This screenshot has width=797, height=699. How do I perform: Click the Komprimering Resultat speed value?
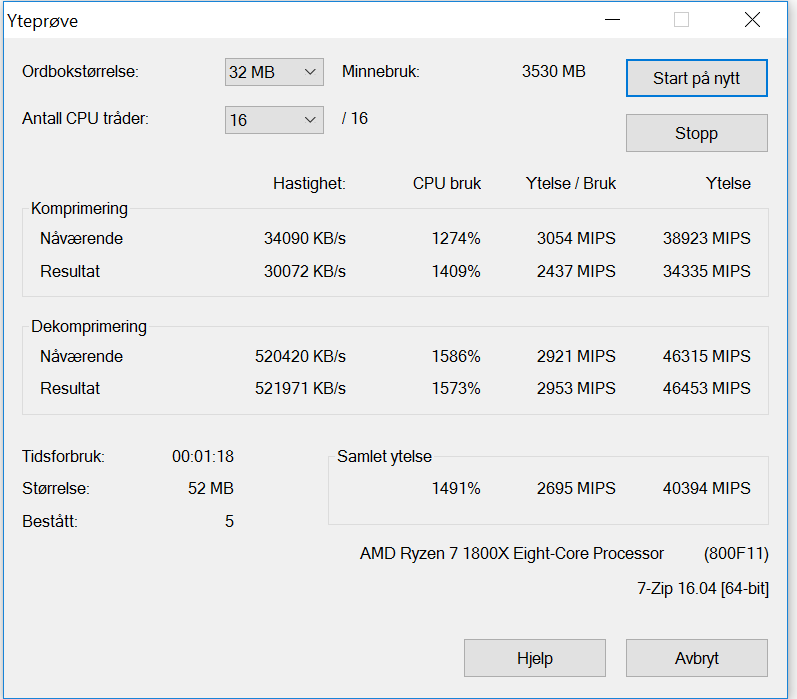[304, 271]
